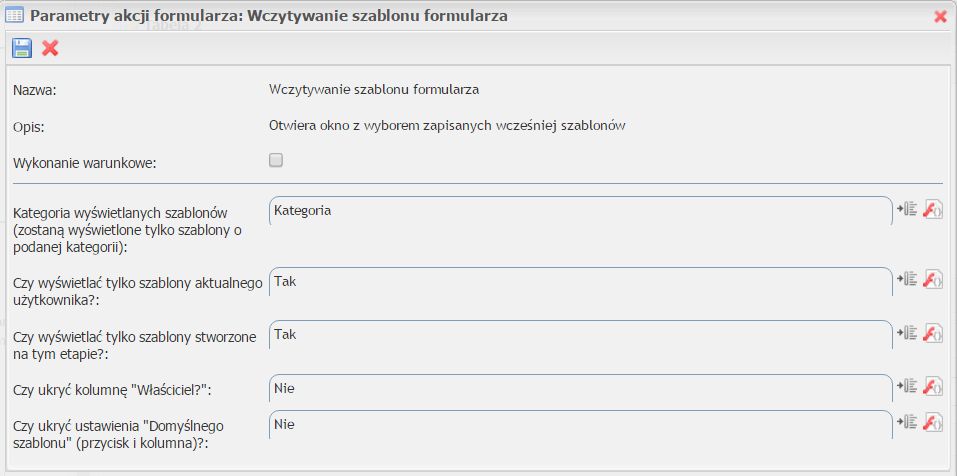The height and width of the screenshot is (476, 957).
Task: Click the red X cancel icon in the toolbar
Action: [x=50, y=47]
